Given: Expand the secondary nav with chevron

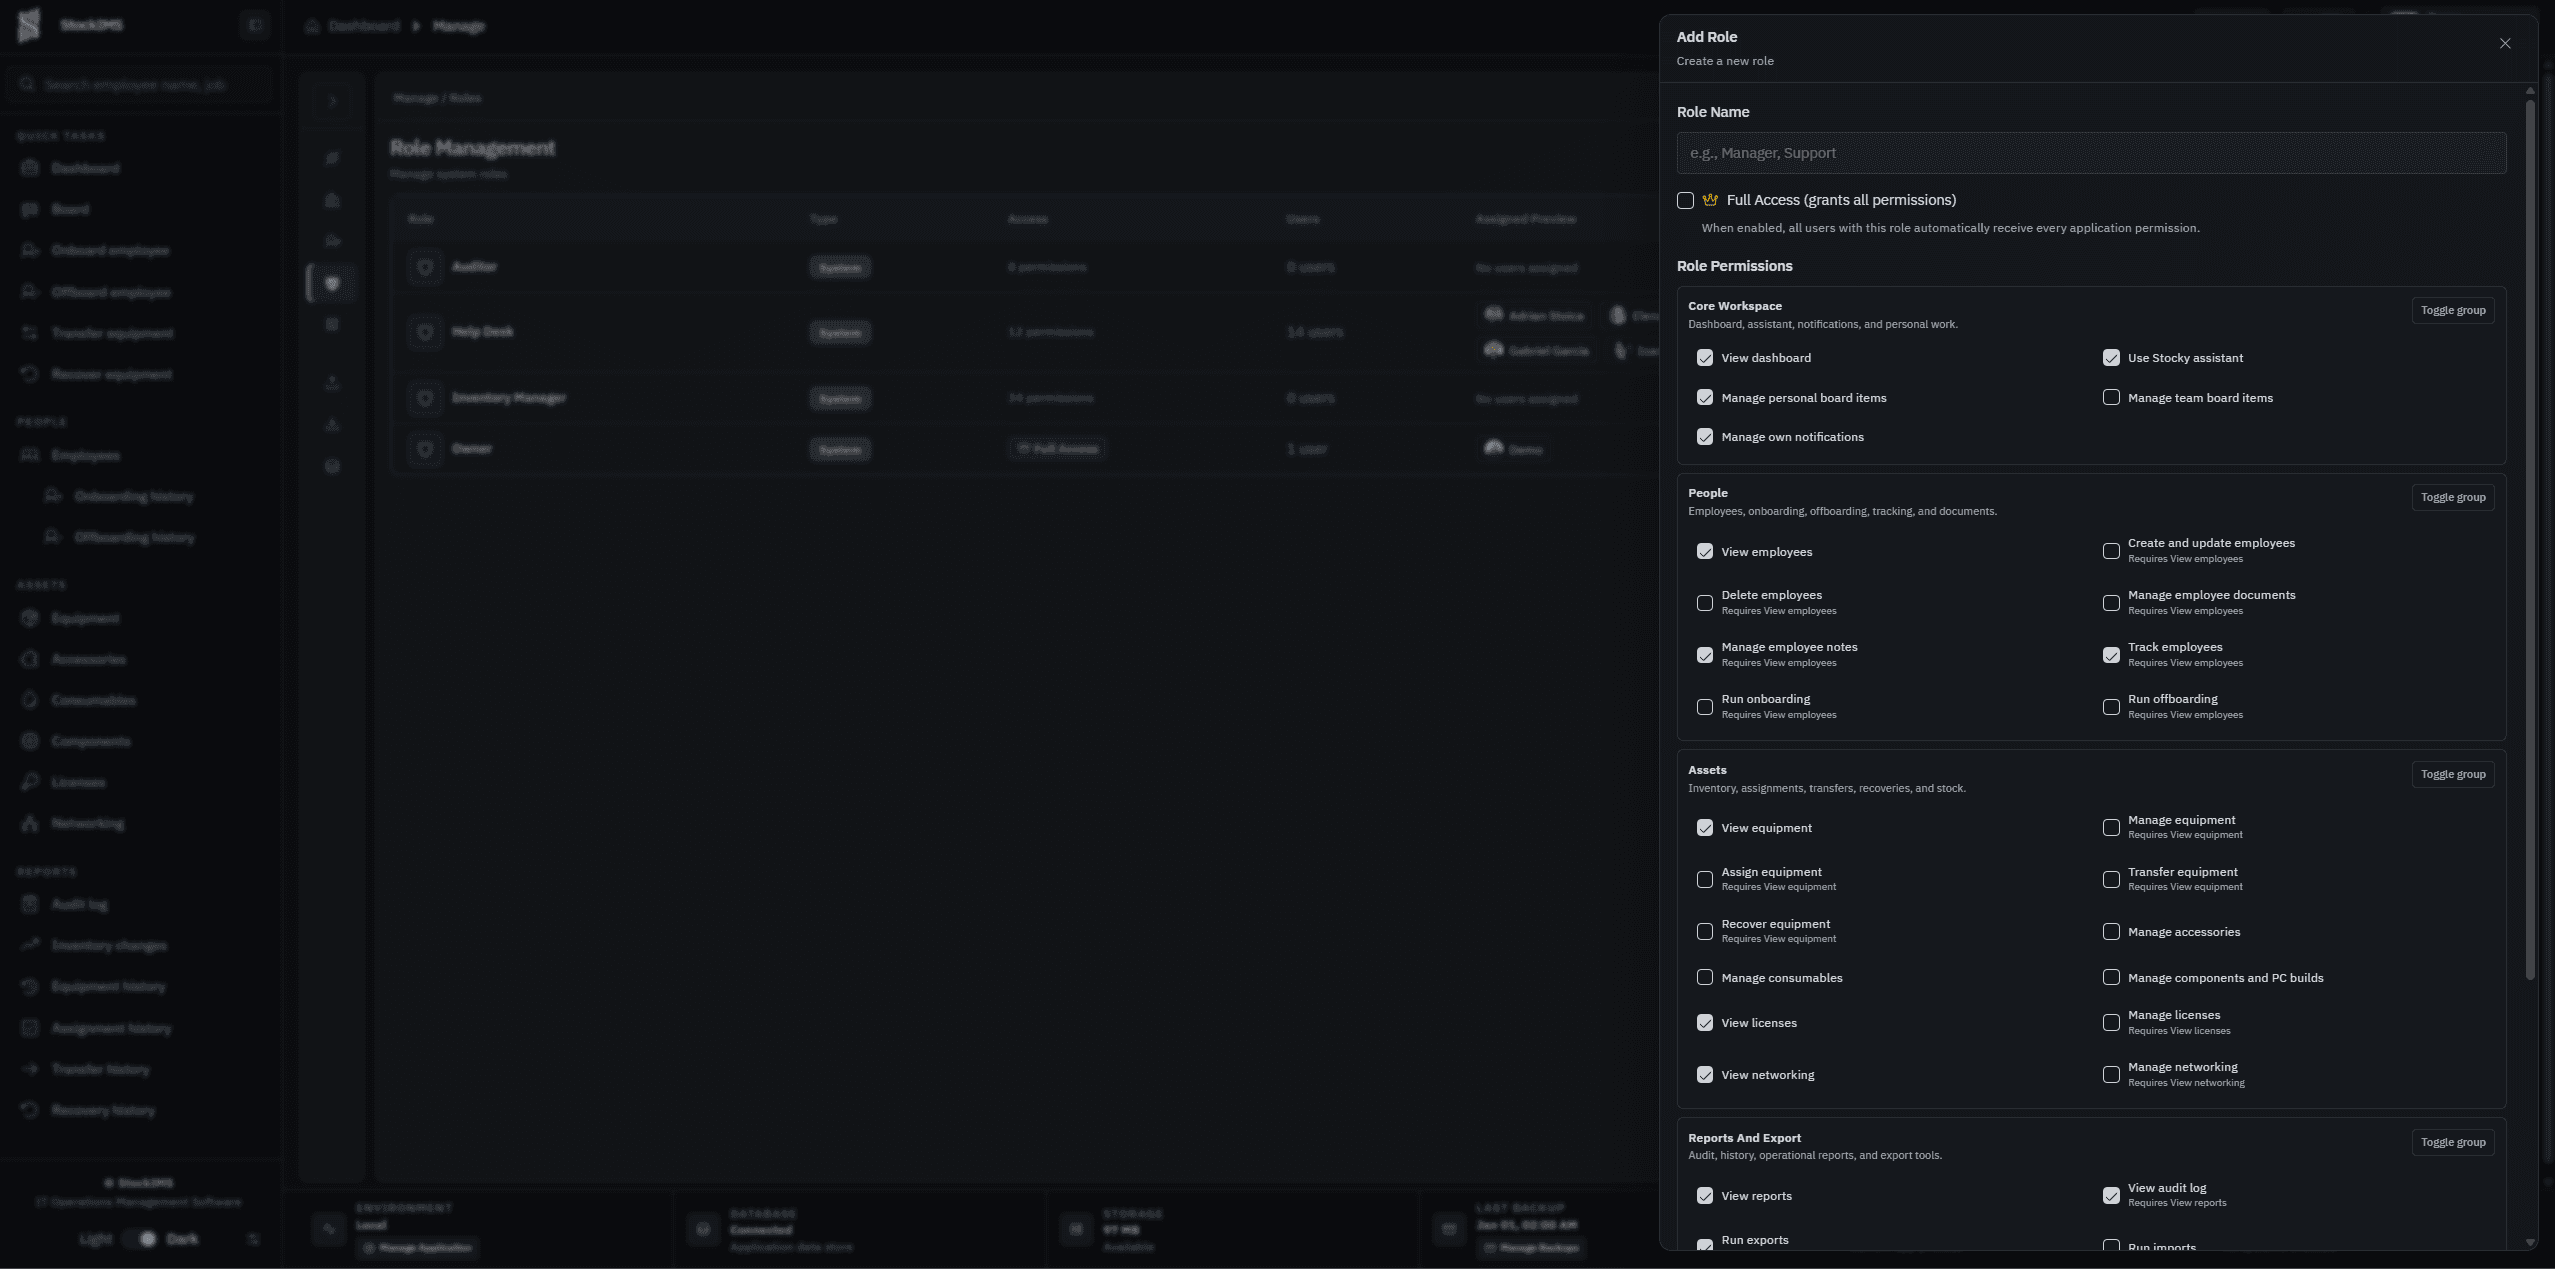Looking at the screenshot, I should [332, 101].
